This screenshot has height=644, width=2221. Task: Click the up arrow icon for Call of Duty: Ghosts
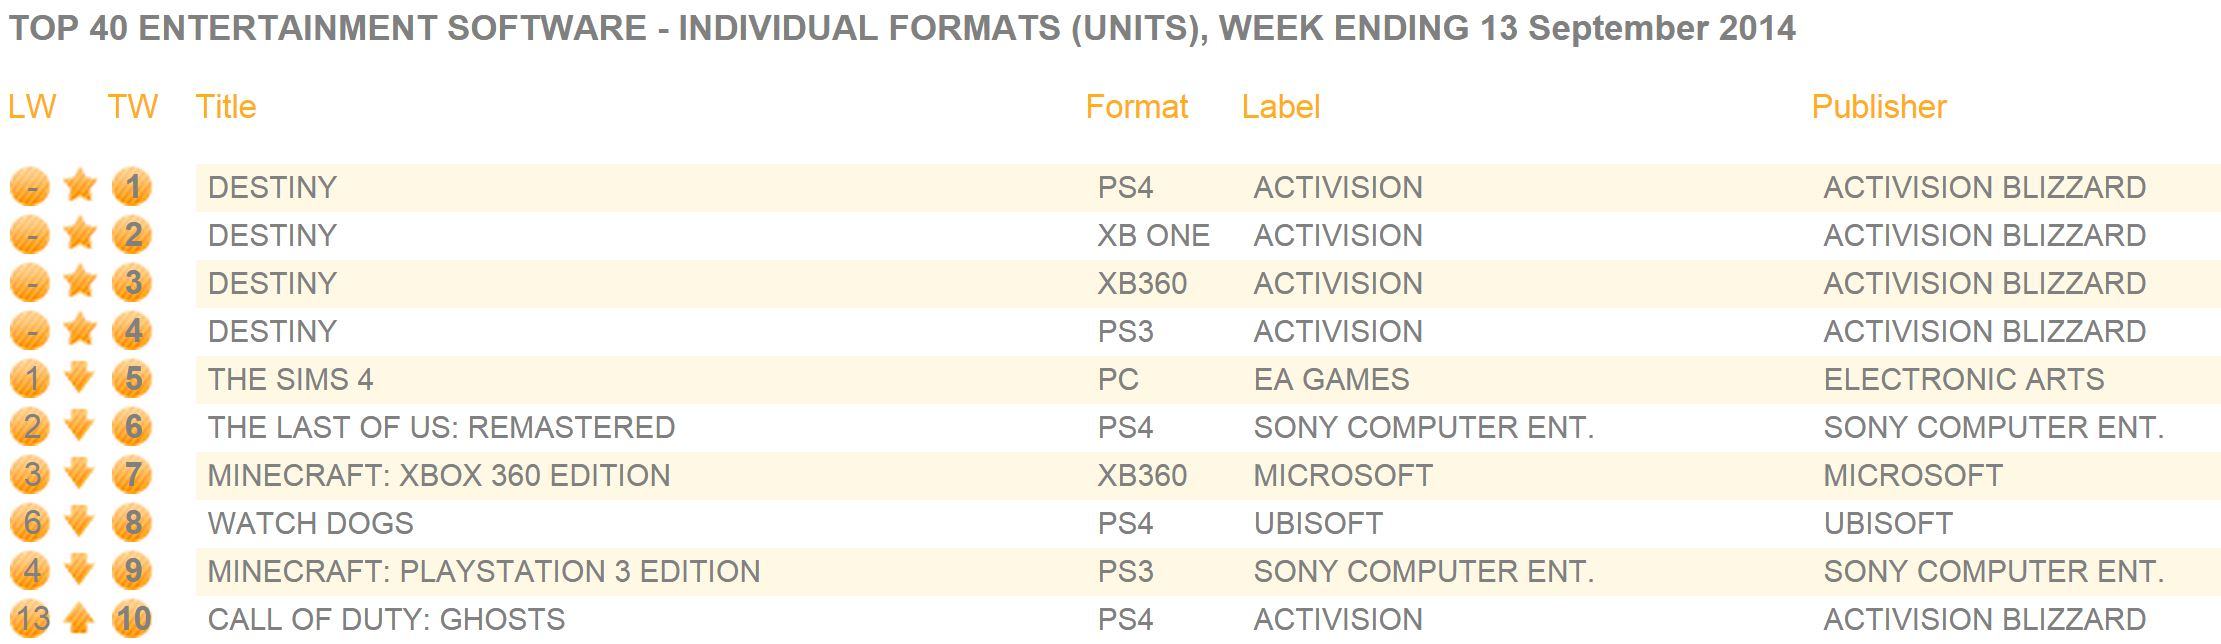pyautogui.click(x=79, y=619)
